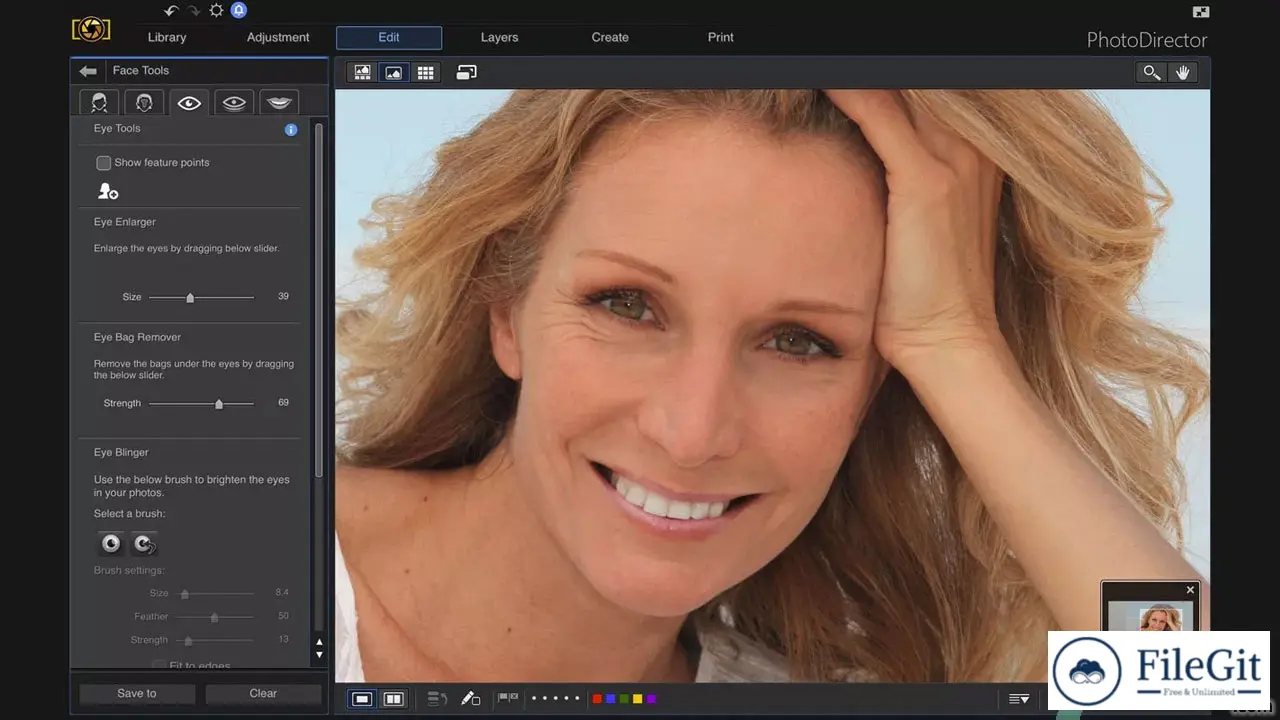Select the zoom magnifier tool
Screen dimensions: 1280x720
coord(1152,72)
